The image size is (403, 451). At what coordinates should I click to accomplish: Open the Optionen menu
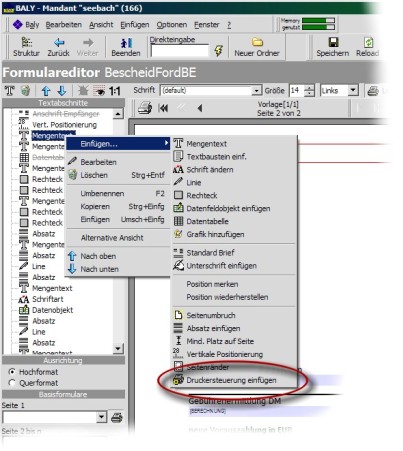(x=172, y=25)
